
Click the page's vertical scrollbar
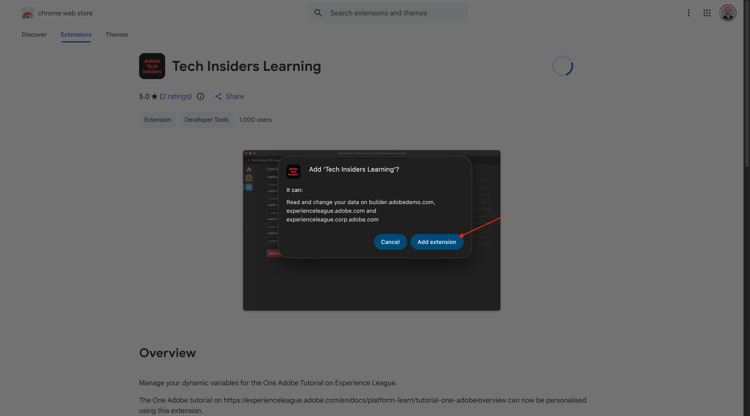746,84
